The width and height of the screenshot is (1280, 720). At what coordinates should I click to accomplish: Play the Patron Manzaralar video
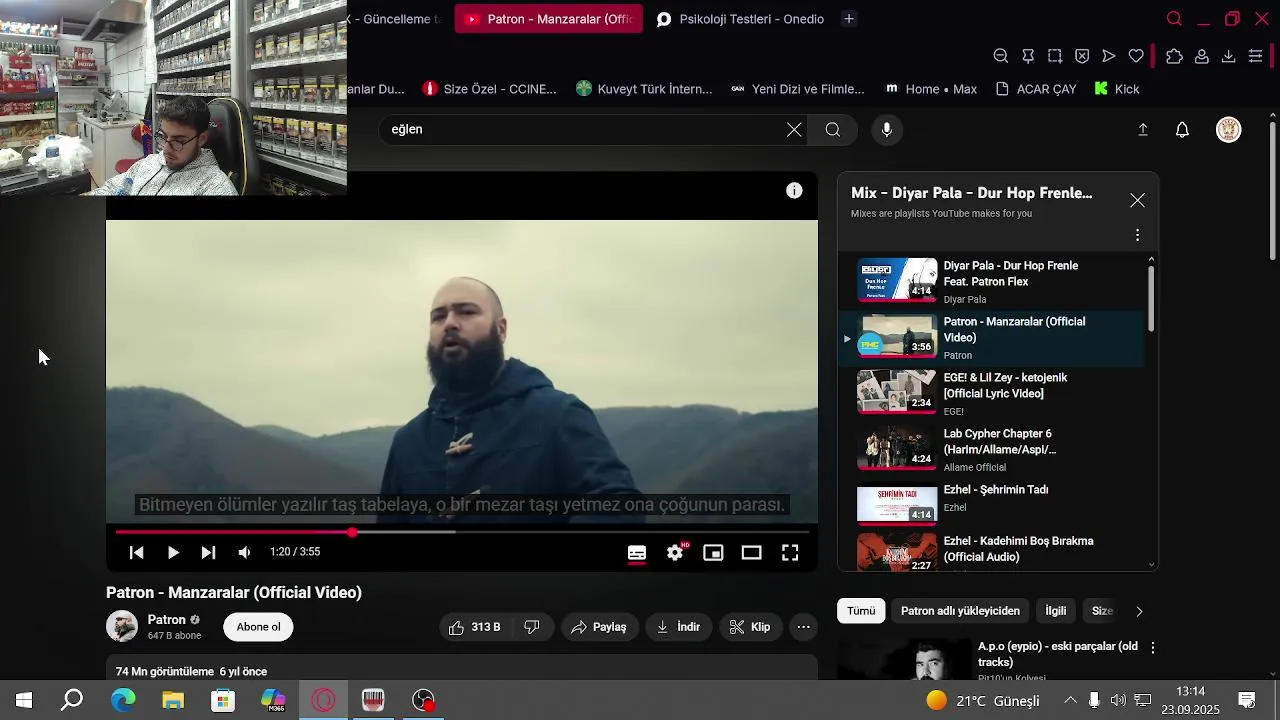point(173,553)
